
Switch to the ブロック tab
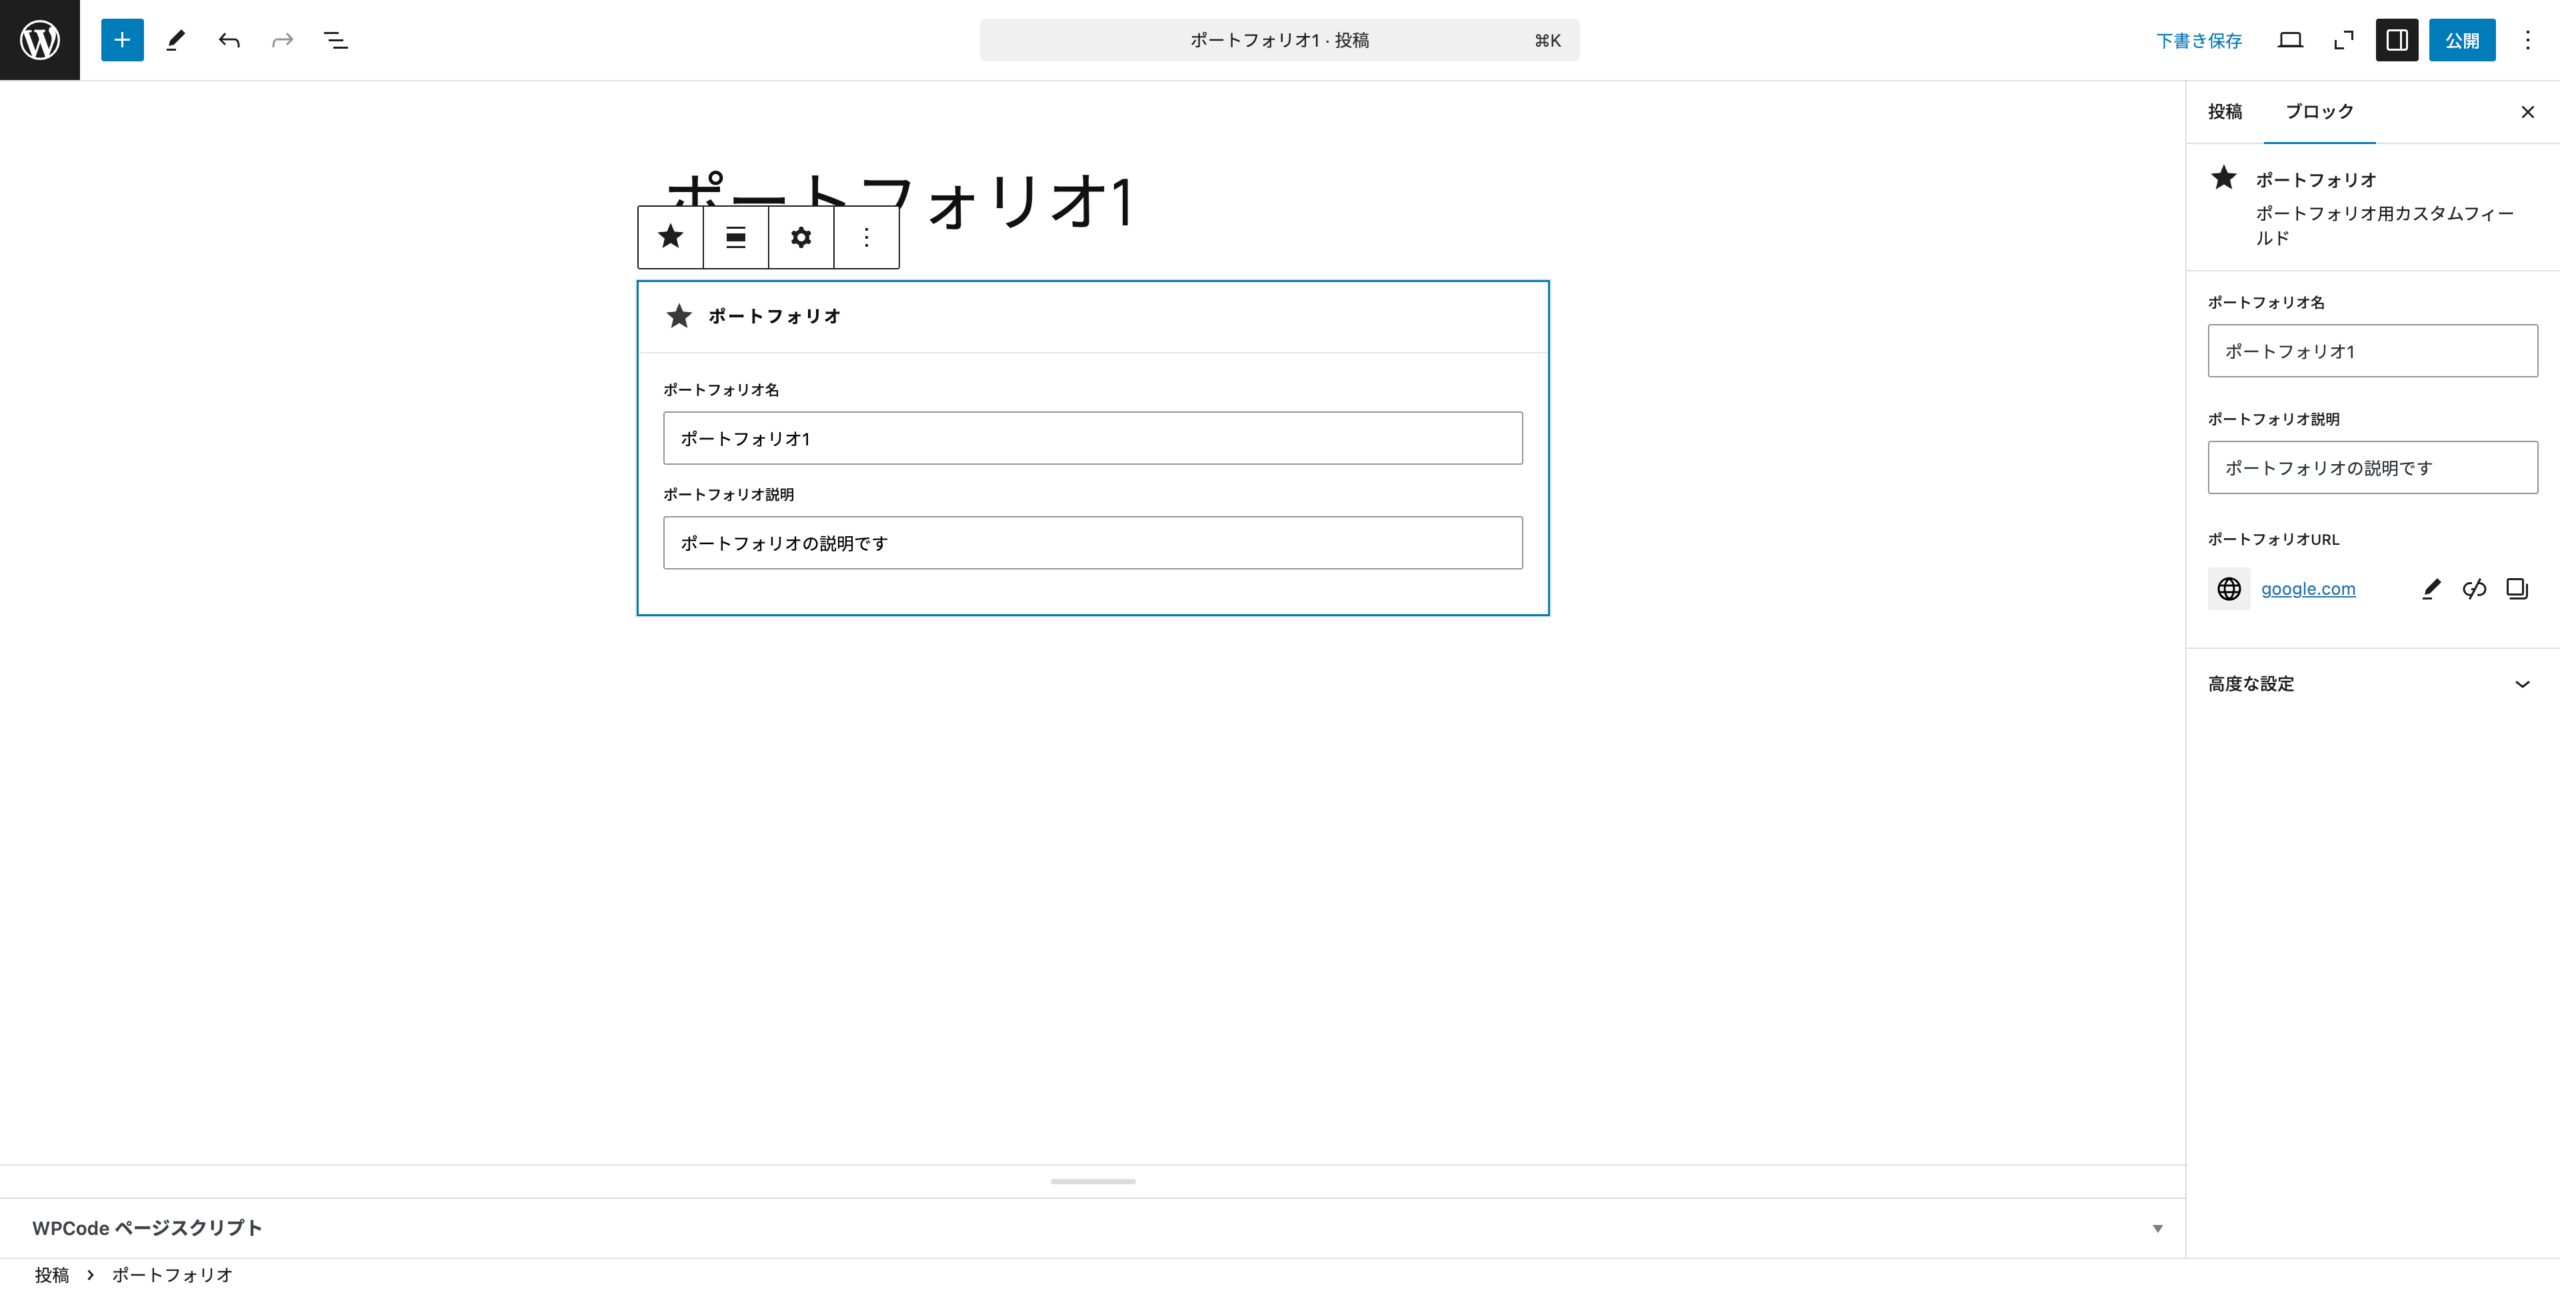(2319, 112)
